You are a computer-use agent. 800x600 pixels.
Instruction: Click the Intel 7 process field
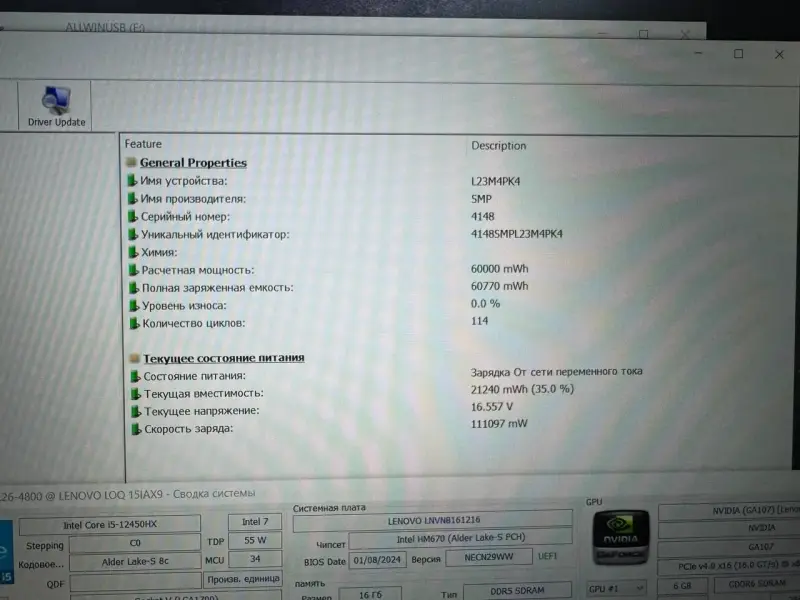255,522
